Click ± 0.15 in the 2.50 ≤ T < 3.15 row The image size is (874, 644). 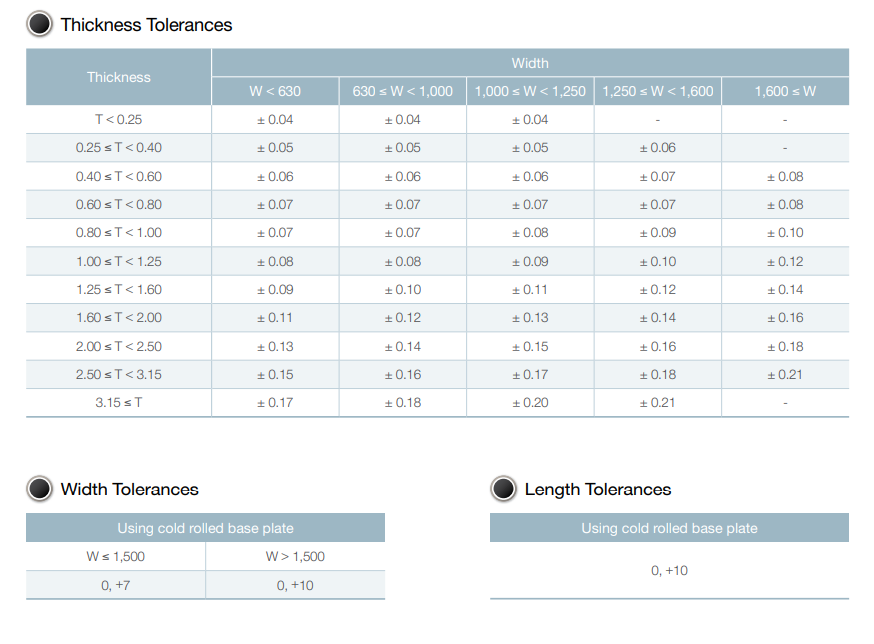(x=275, y=375)
